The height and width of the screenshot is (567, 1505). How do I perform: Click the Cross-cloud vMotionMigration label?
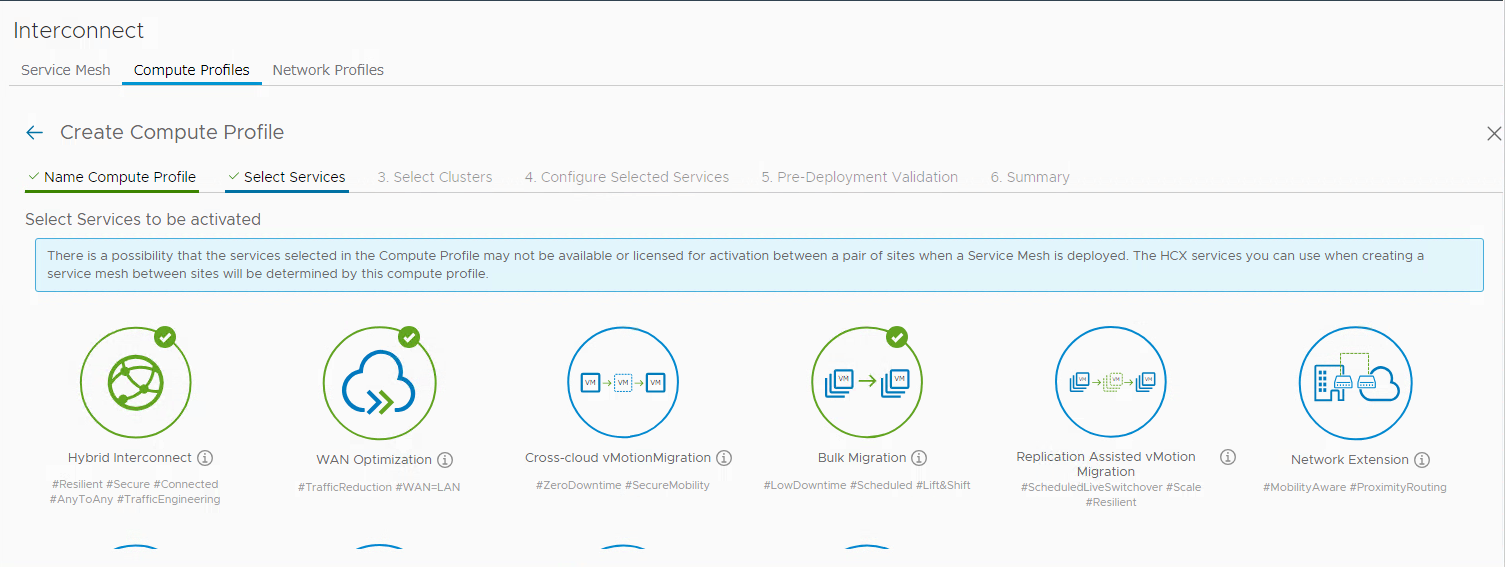coord(618,458)
